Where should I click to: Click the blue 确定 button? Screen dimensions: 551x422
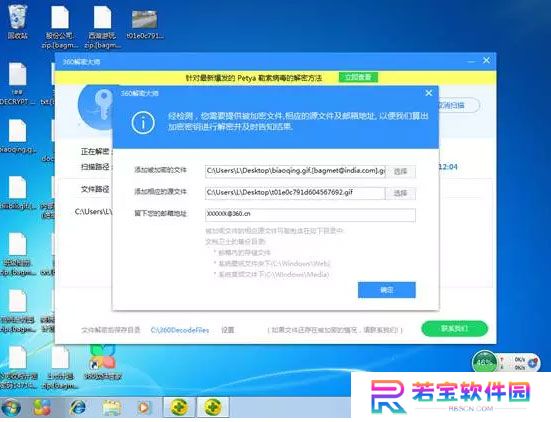[x=387, y=290]
